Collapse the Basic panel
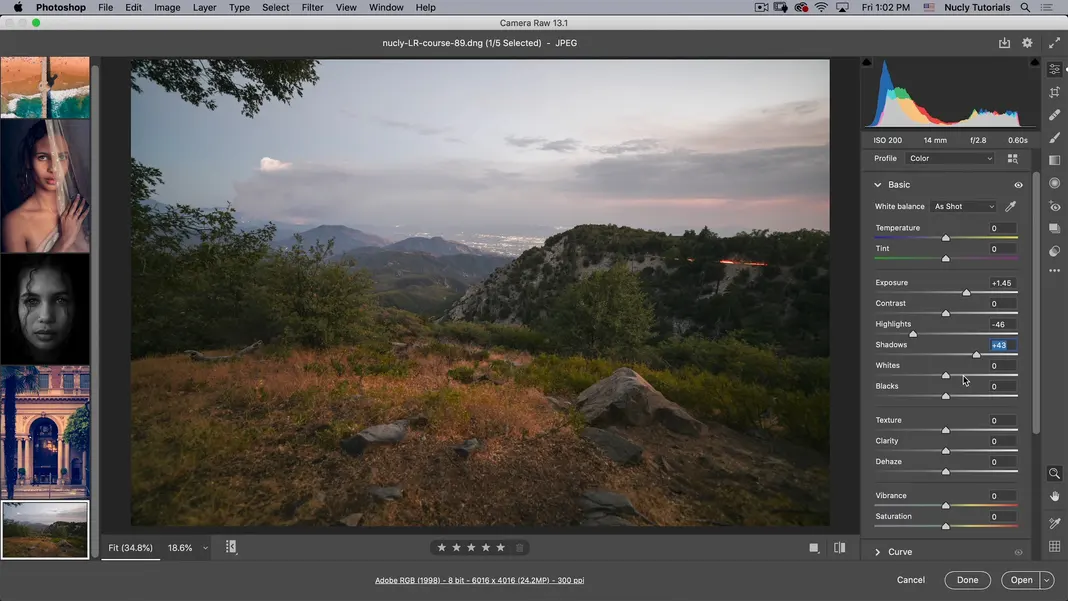The image size is (1068, 601). 877,185
